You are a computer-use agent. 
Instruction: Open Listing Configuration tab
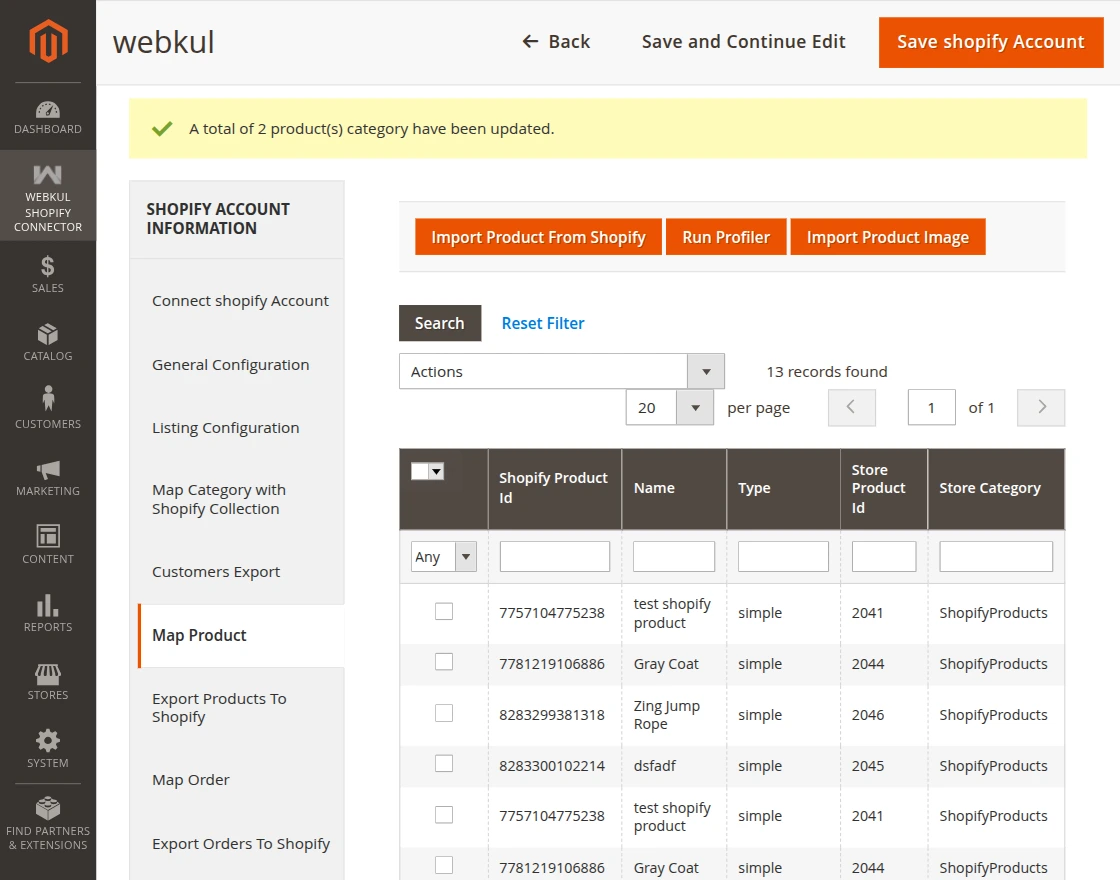click(x=226, y=428)
